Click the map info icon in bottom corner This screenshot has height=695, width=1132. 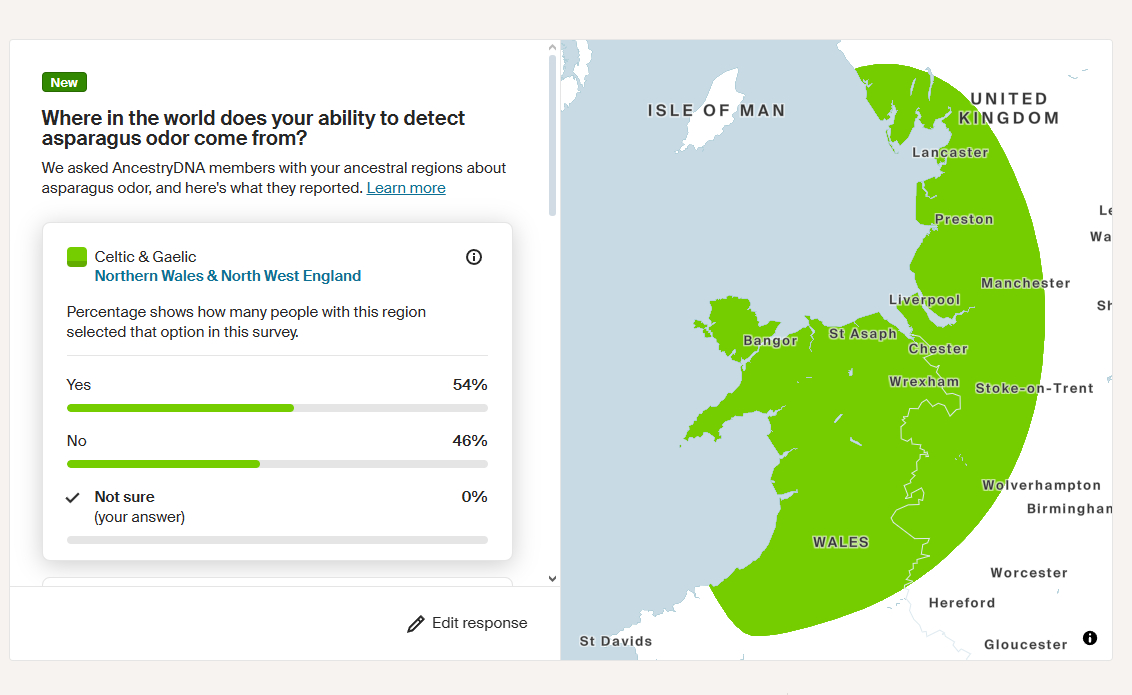[1090, 638]
